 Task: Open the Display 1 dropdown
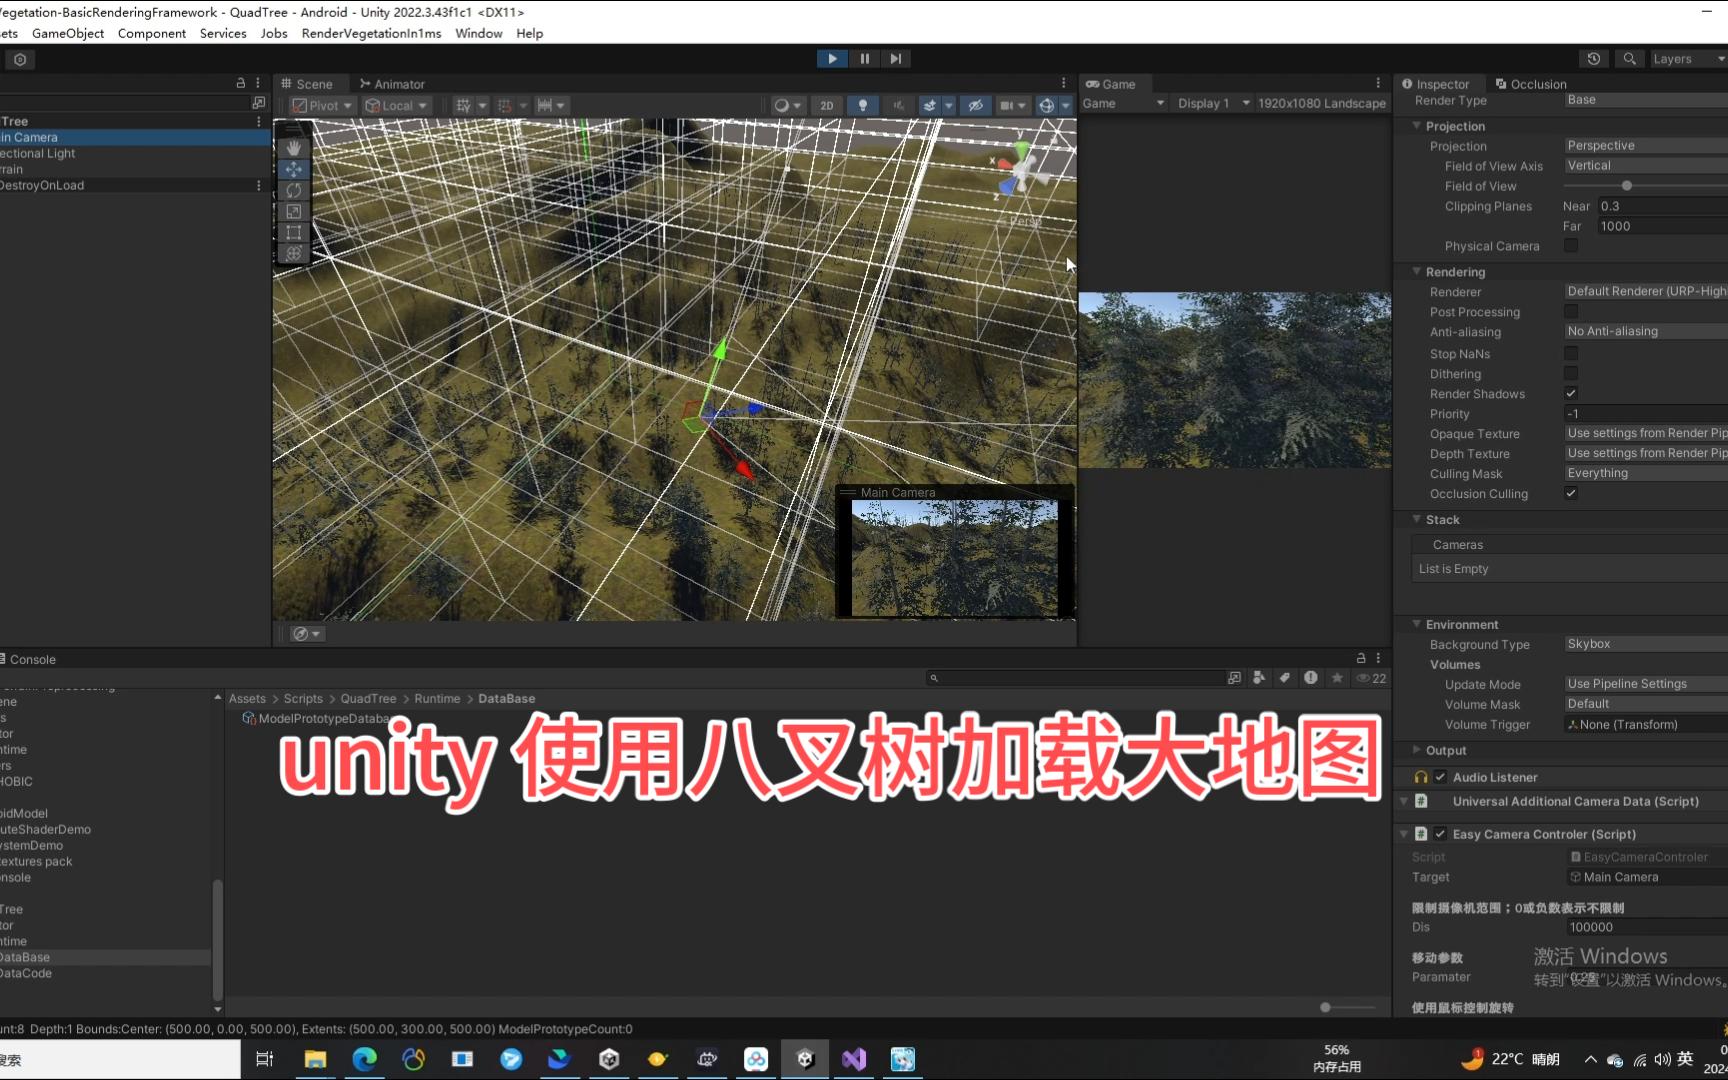coord(1213,103)
